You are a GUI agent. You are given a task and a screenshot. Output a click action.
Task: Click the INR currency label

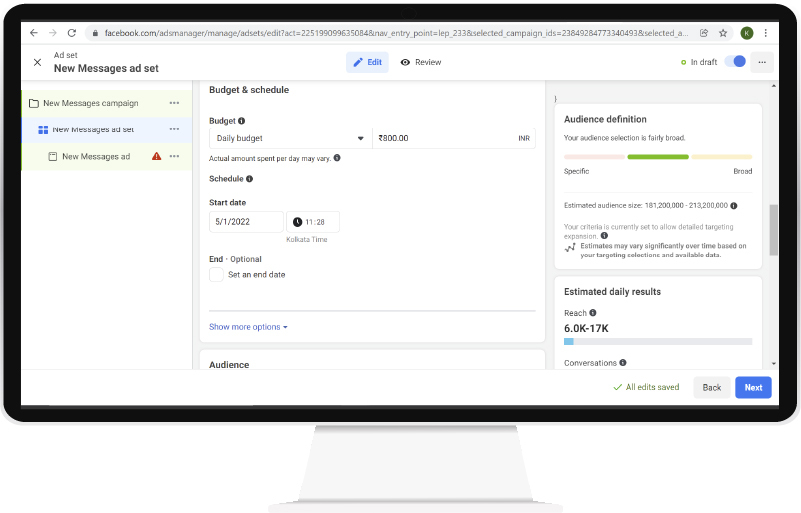click(524, 138)
